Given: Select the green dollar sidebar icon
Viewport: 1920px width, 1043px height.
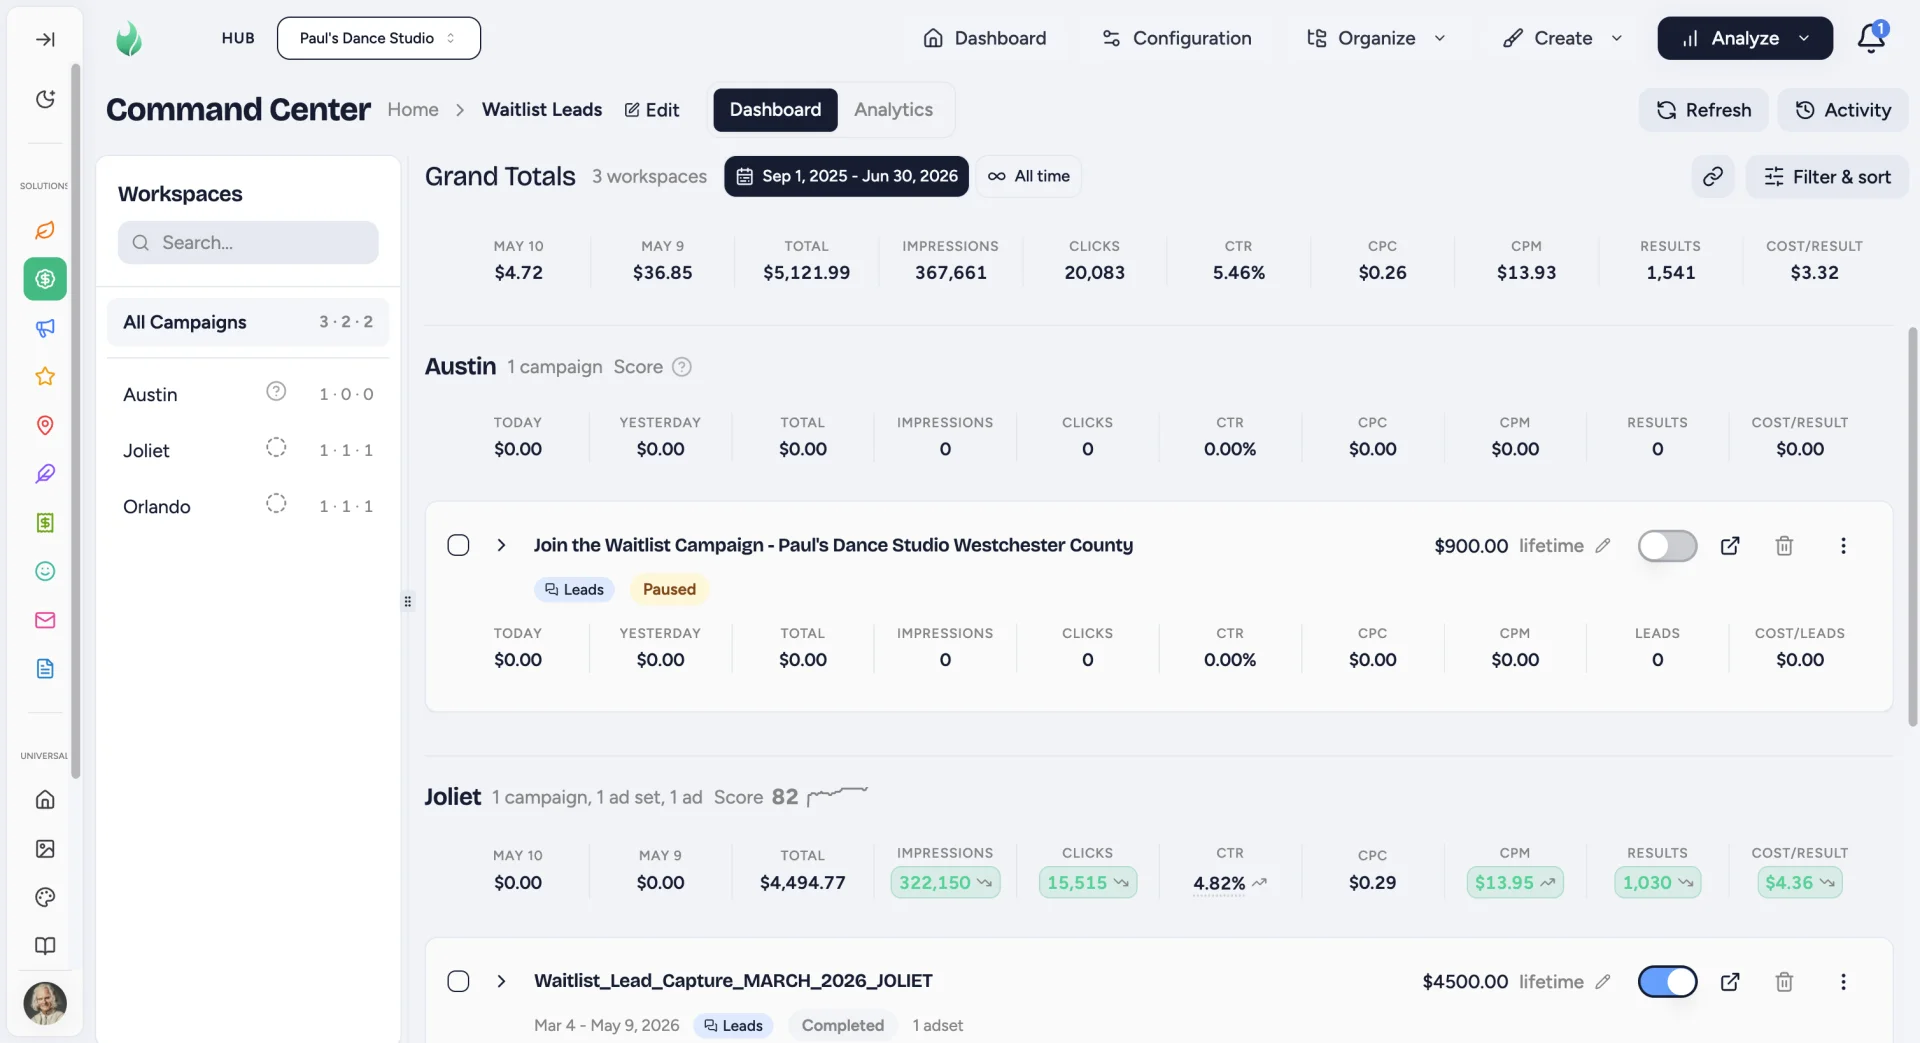Looking at the screenshot, I should (45, 279).
